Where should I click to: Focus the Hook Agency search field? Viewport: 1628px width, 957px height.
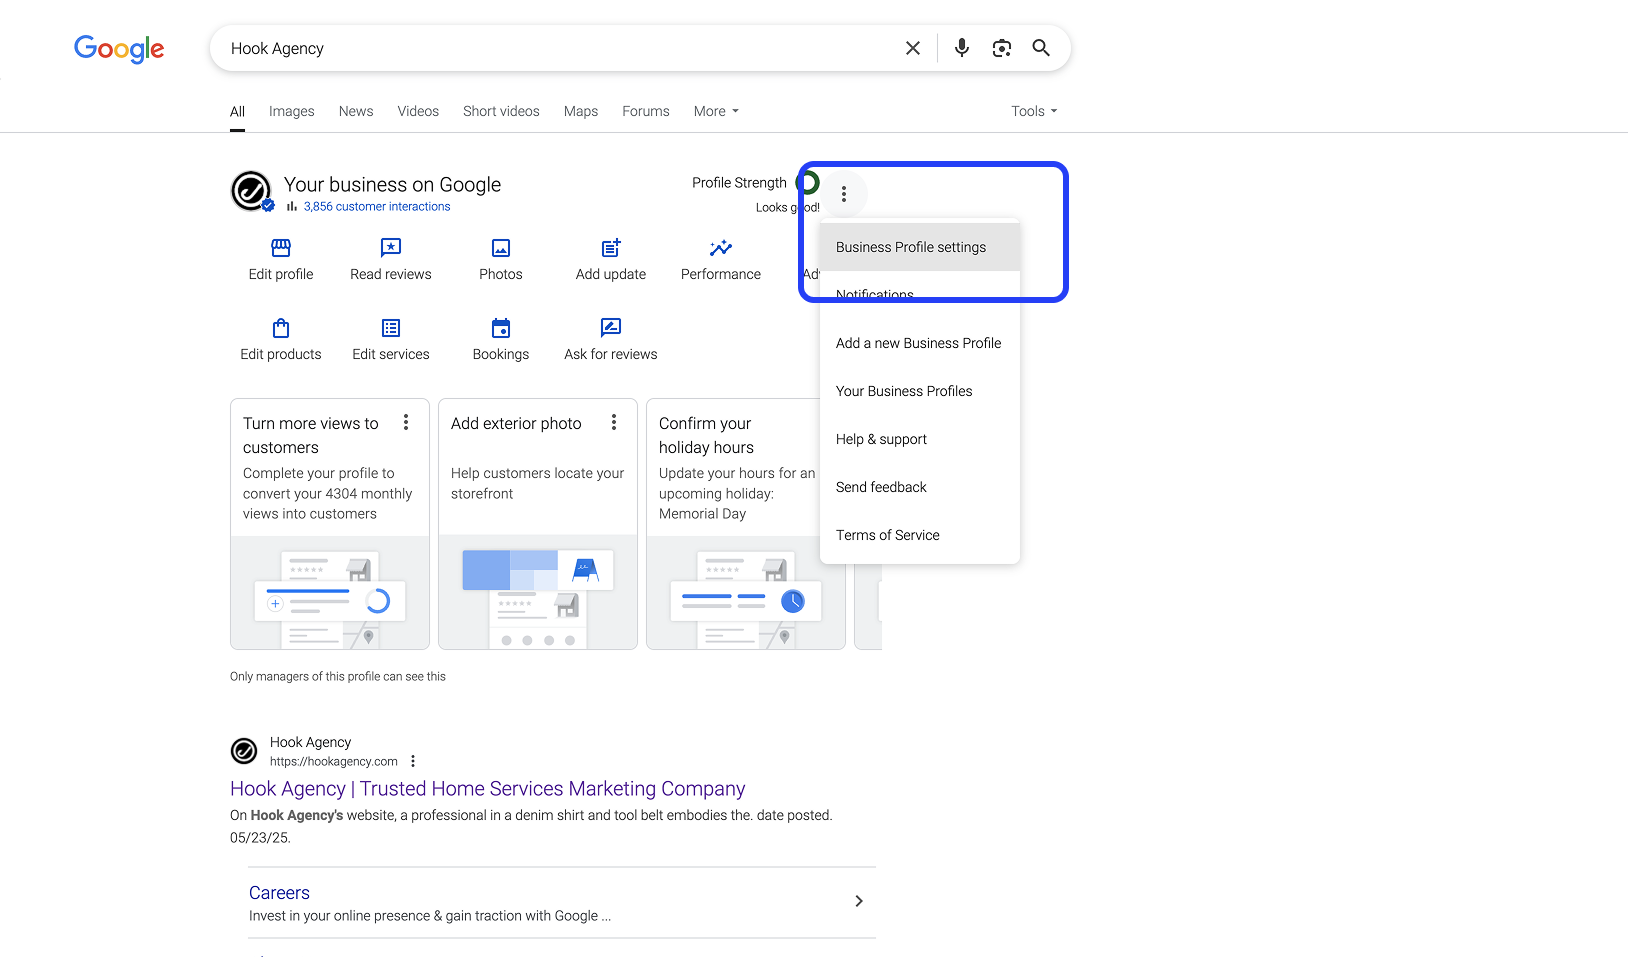pyautogui.click(x=560, y=48)
